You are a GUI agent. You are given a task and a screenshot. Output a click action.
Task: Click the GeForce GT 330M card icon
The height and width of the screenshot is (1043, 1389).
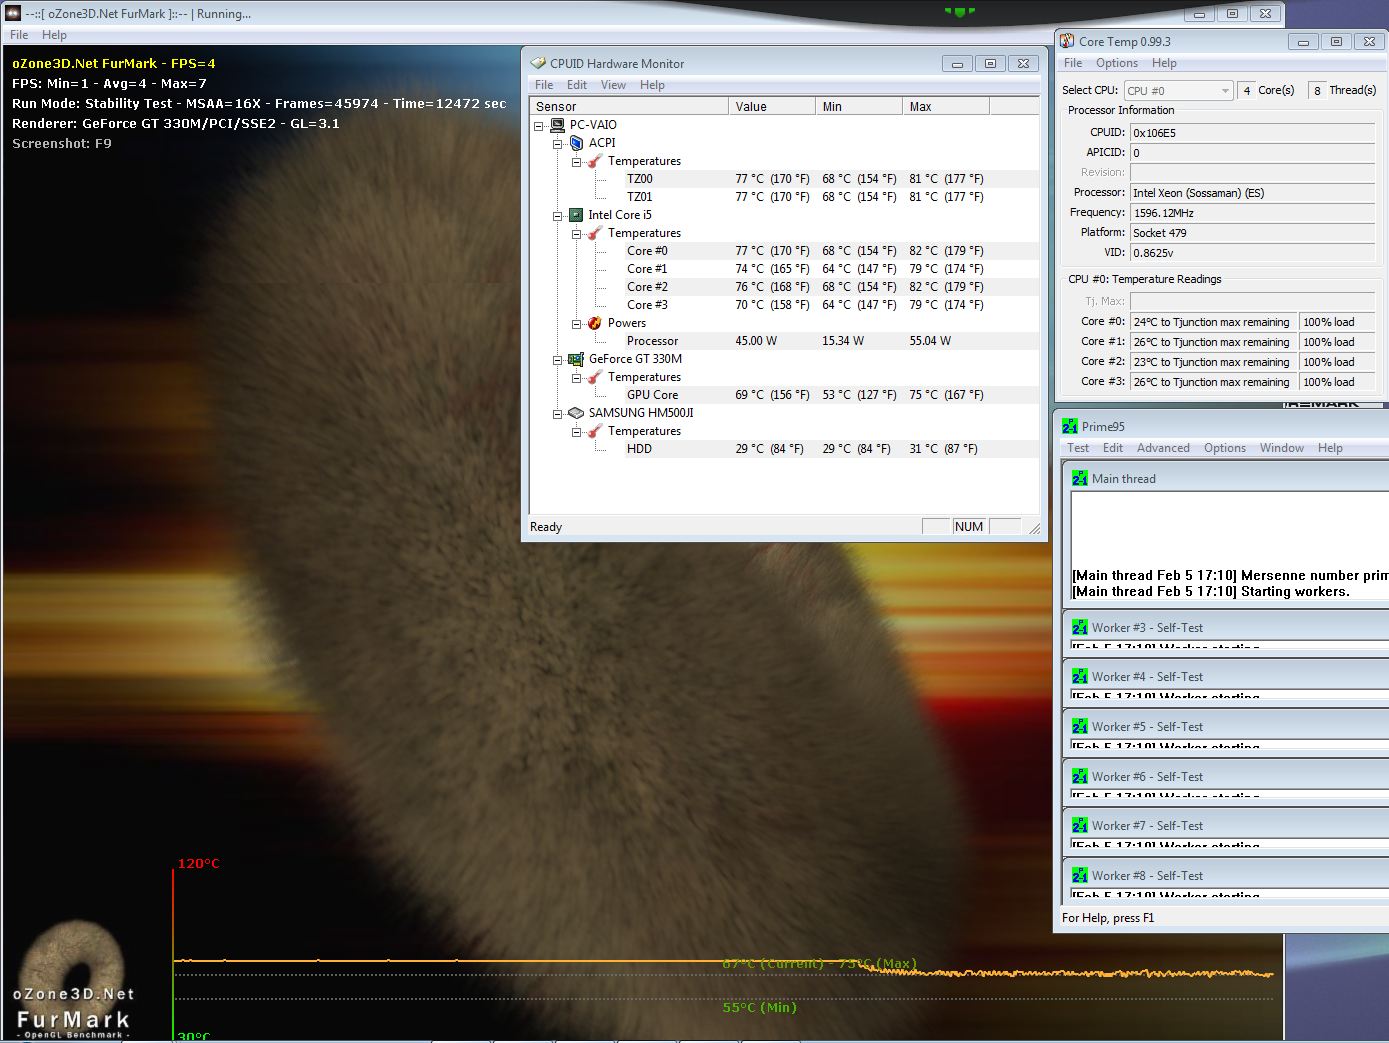576,359
